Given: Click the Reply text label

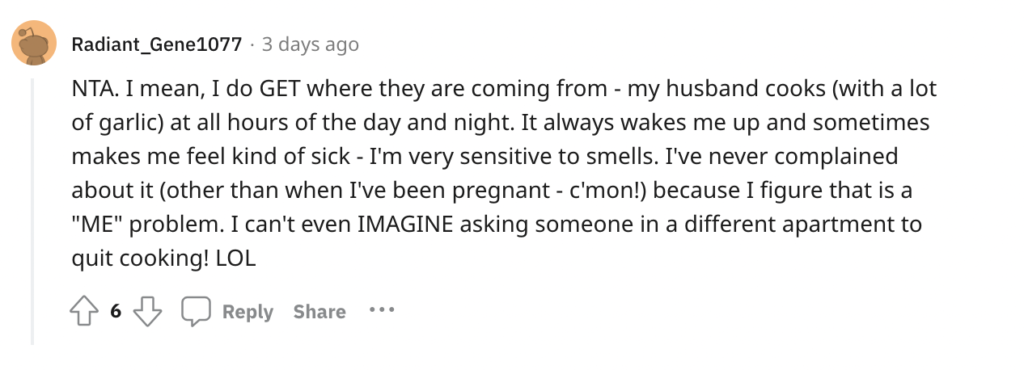Looking at the screenshot, I should (248, 312).
